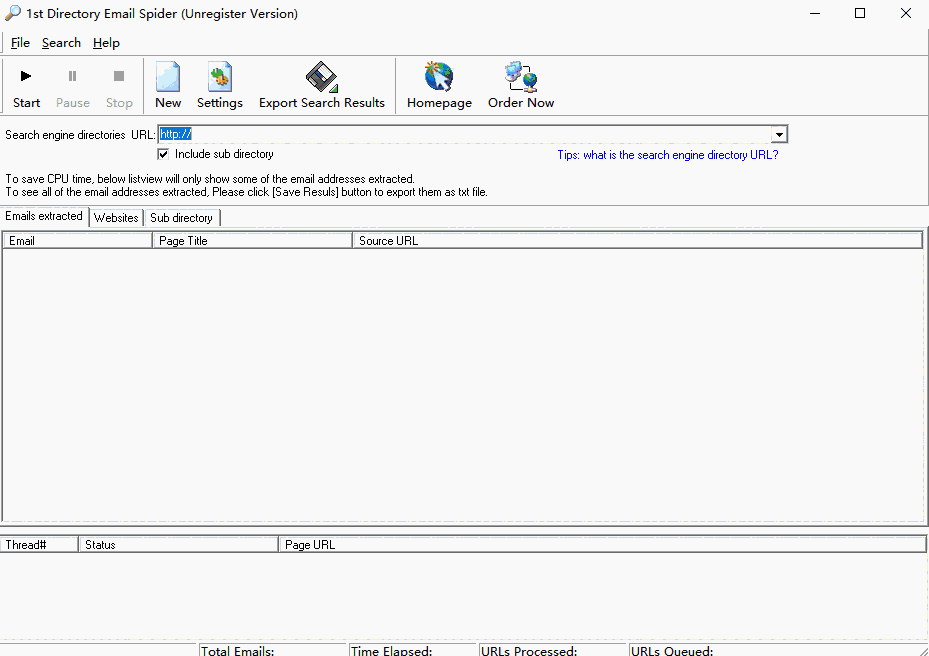929x656 pixels.
Task: Click the Stop toolbar icon
Action: 119,77
